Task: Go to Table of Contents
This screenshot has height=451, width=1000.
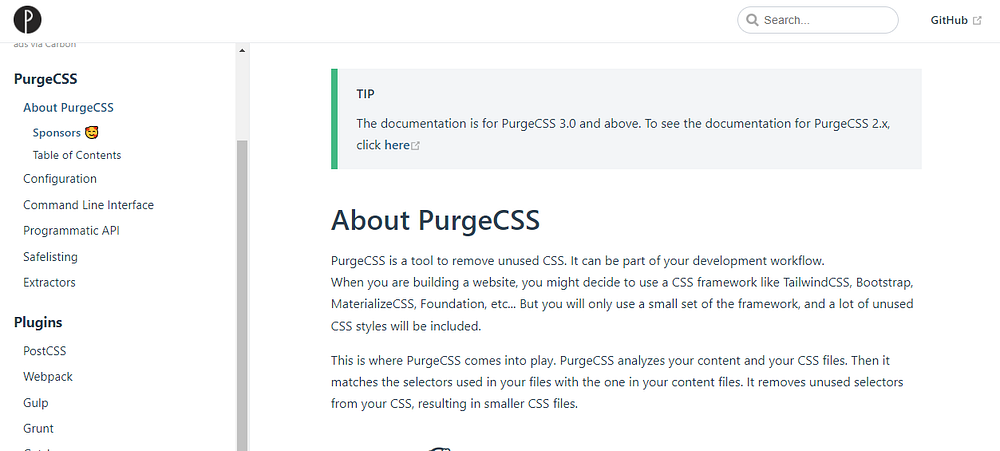Action: (x=77, y=155)
